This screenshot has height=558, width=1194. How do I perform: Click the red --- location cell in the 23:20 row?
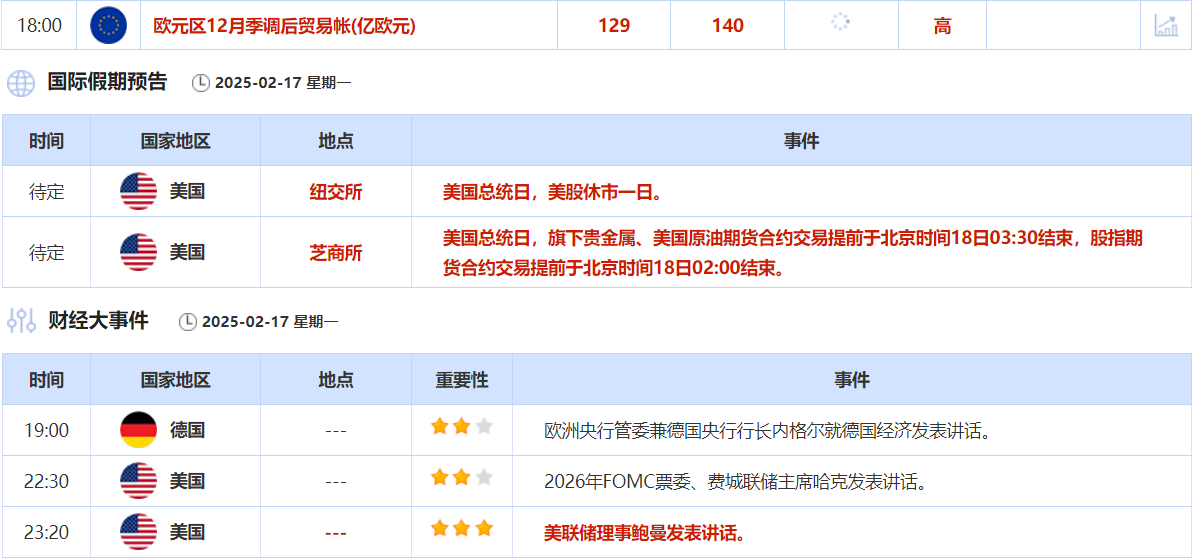click(336, 532)
